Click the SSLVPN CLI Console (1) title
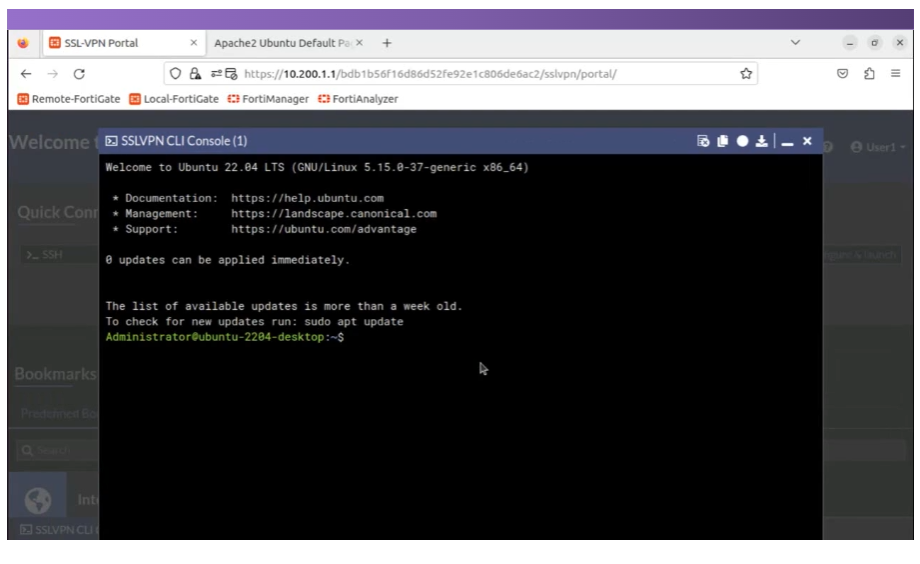The width and height of the screenshot is (920, 564). coord(184,141)
